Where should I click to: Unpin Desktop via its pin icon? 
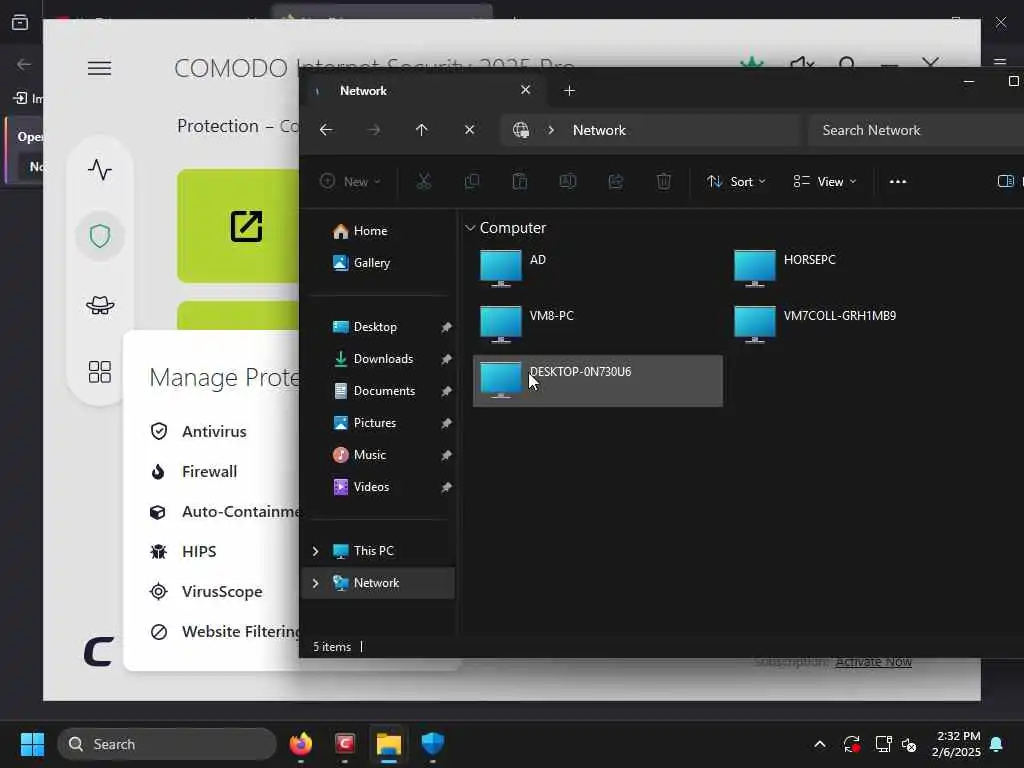click(446, 327)
